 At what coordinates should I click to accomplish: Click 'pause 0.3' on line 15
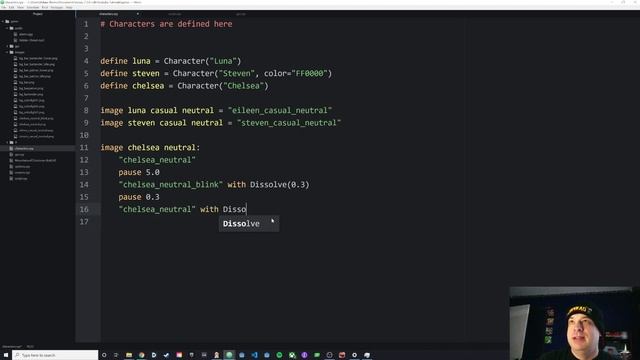click(139, 197)
